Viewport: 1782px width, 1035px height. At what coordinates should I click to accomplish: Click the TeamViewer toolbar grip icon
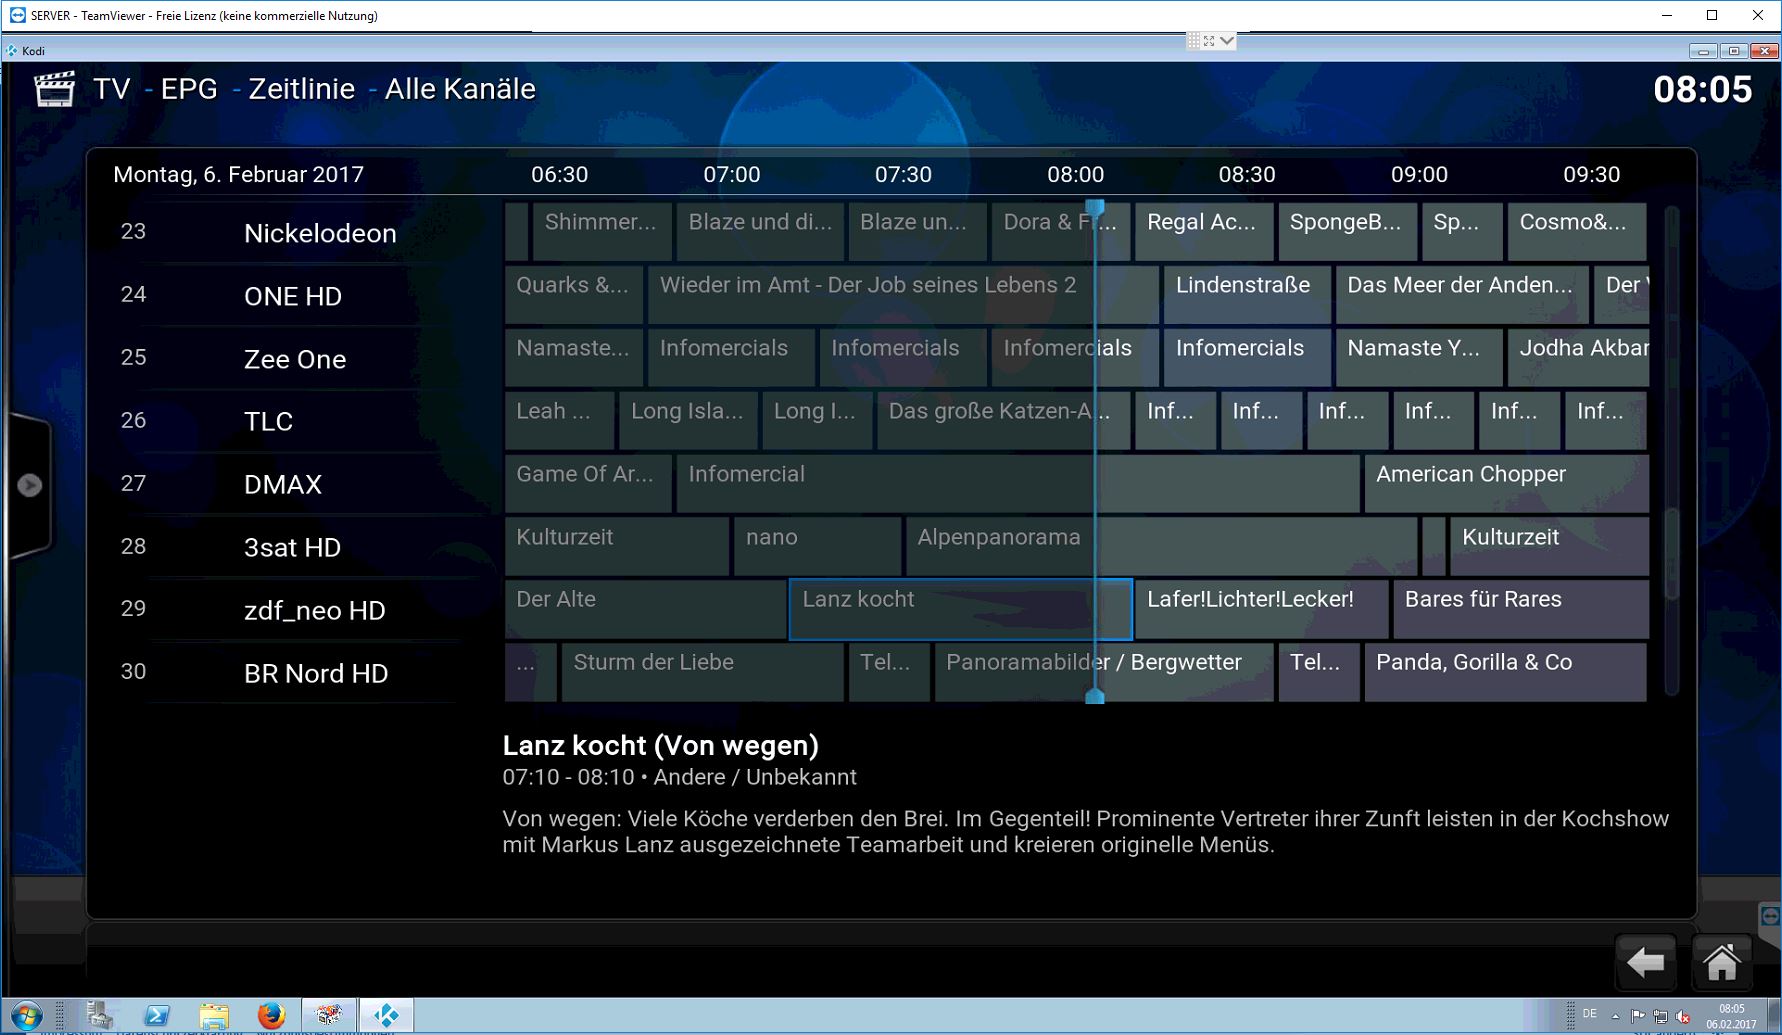tap(1194, 41)
